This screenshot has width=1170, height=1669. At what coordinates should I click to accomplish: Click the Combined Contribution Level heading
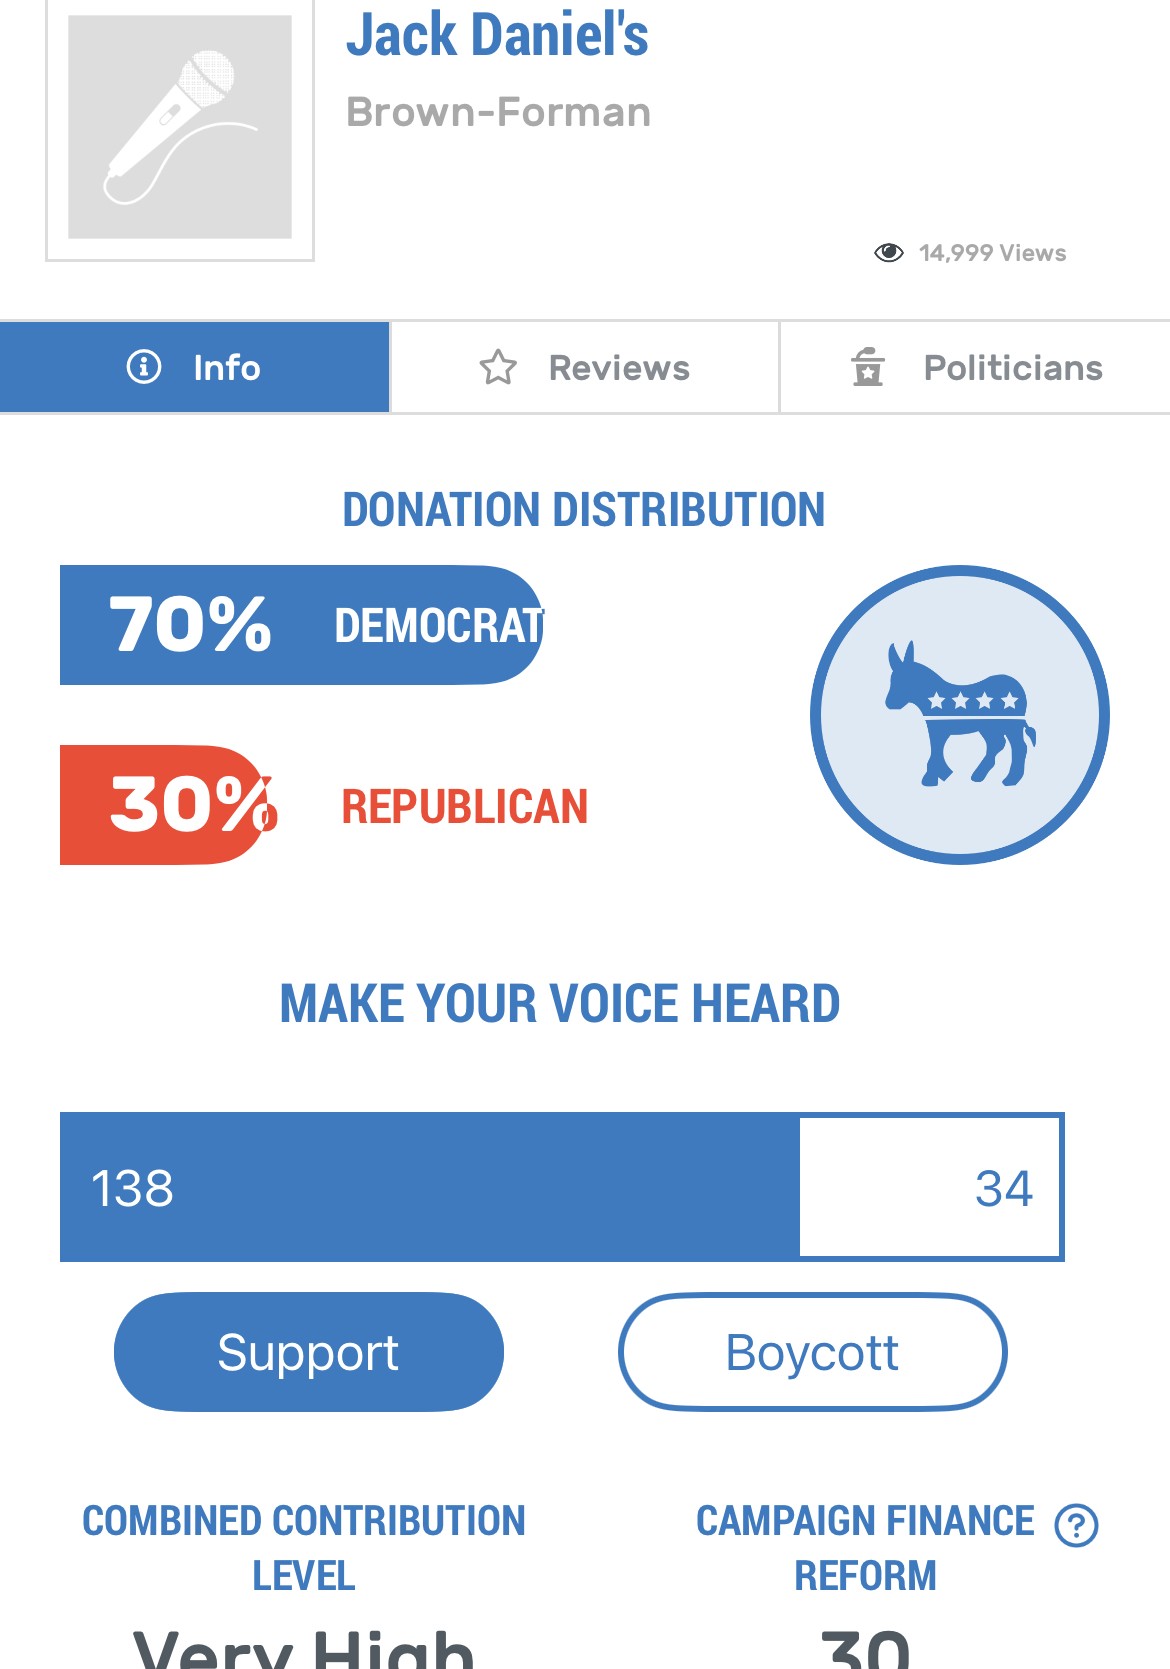[x=304, y=1548]
